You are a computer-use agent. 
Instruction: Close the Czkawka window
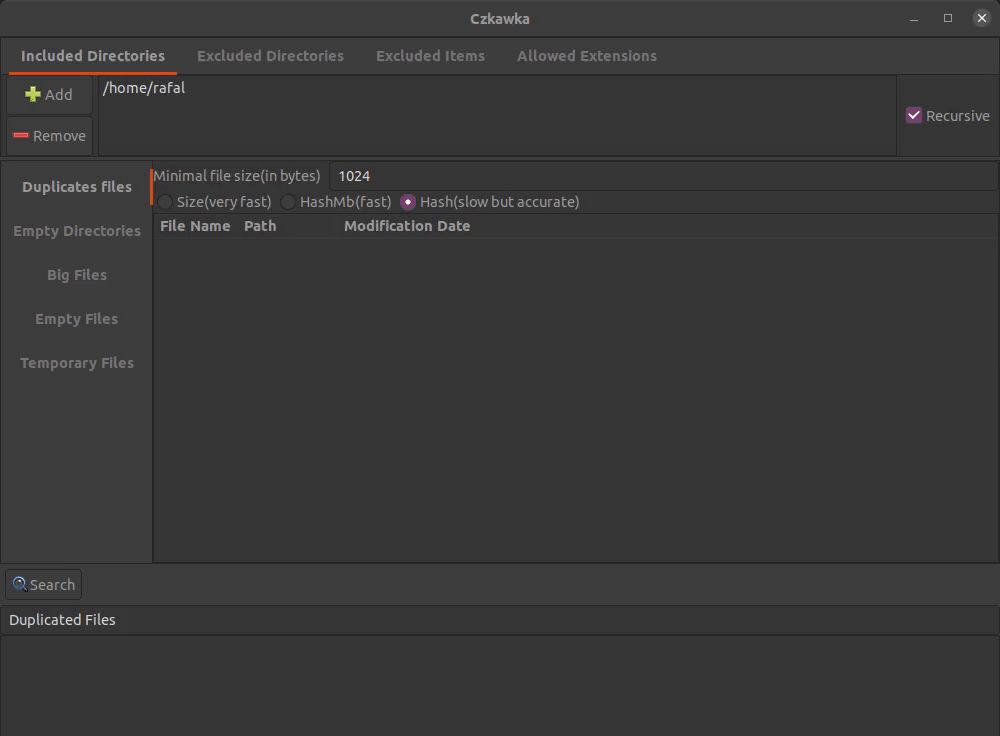tap(982, 18)
